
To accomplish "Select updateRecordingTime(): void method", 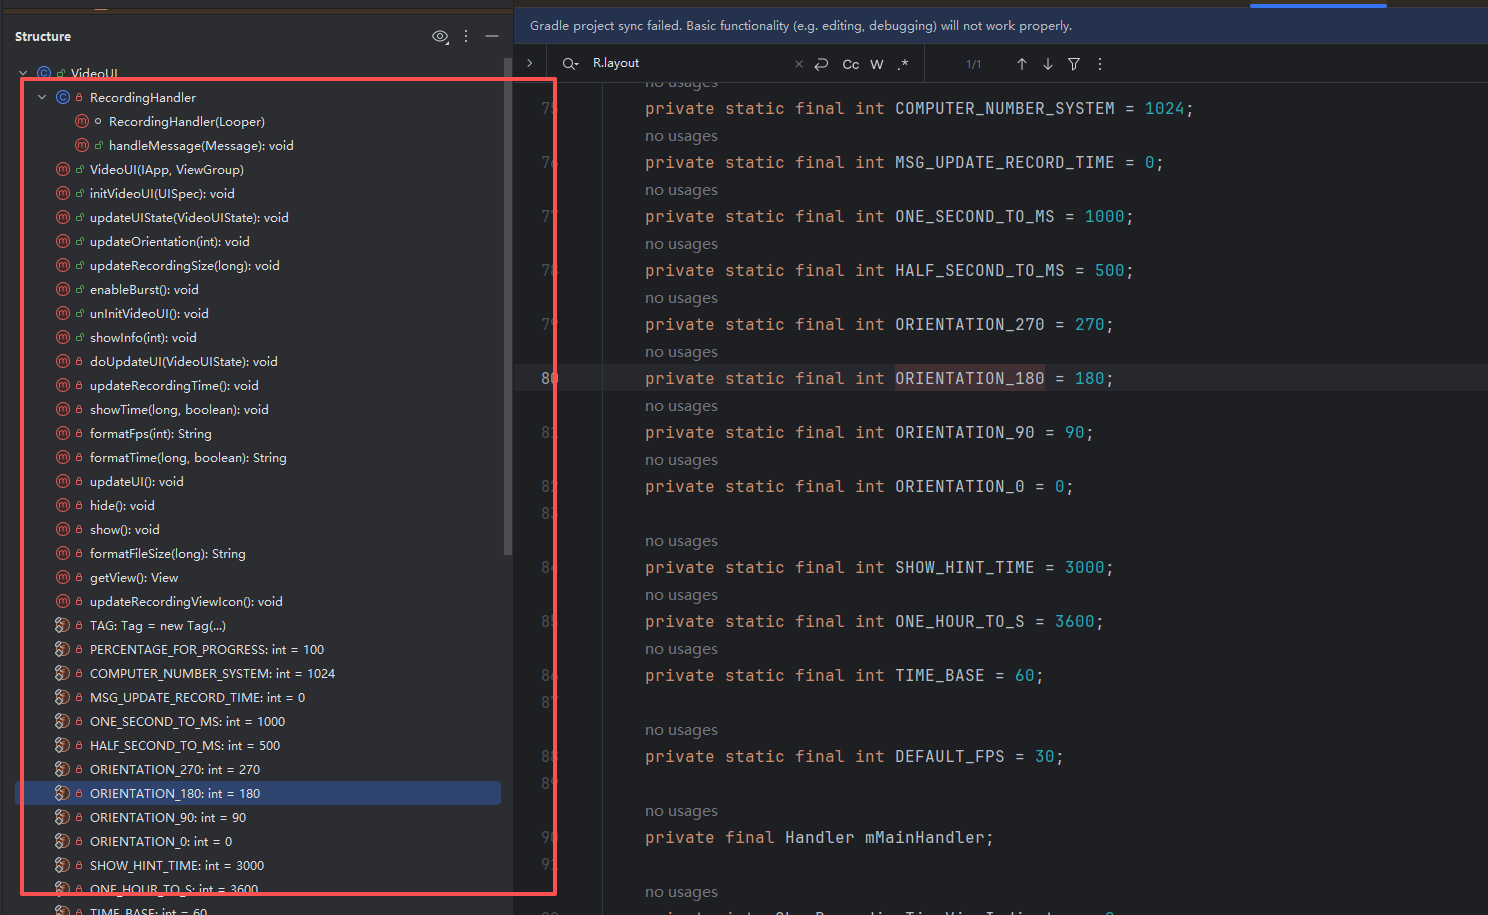I will coord(174,385).
